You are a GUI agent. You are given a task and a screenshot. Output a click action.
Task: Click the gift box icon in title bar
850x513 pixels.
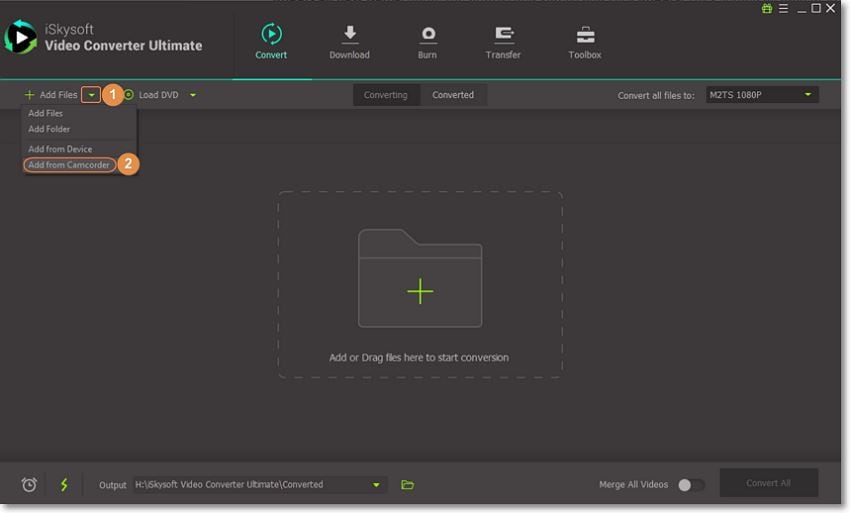point(767,8)
